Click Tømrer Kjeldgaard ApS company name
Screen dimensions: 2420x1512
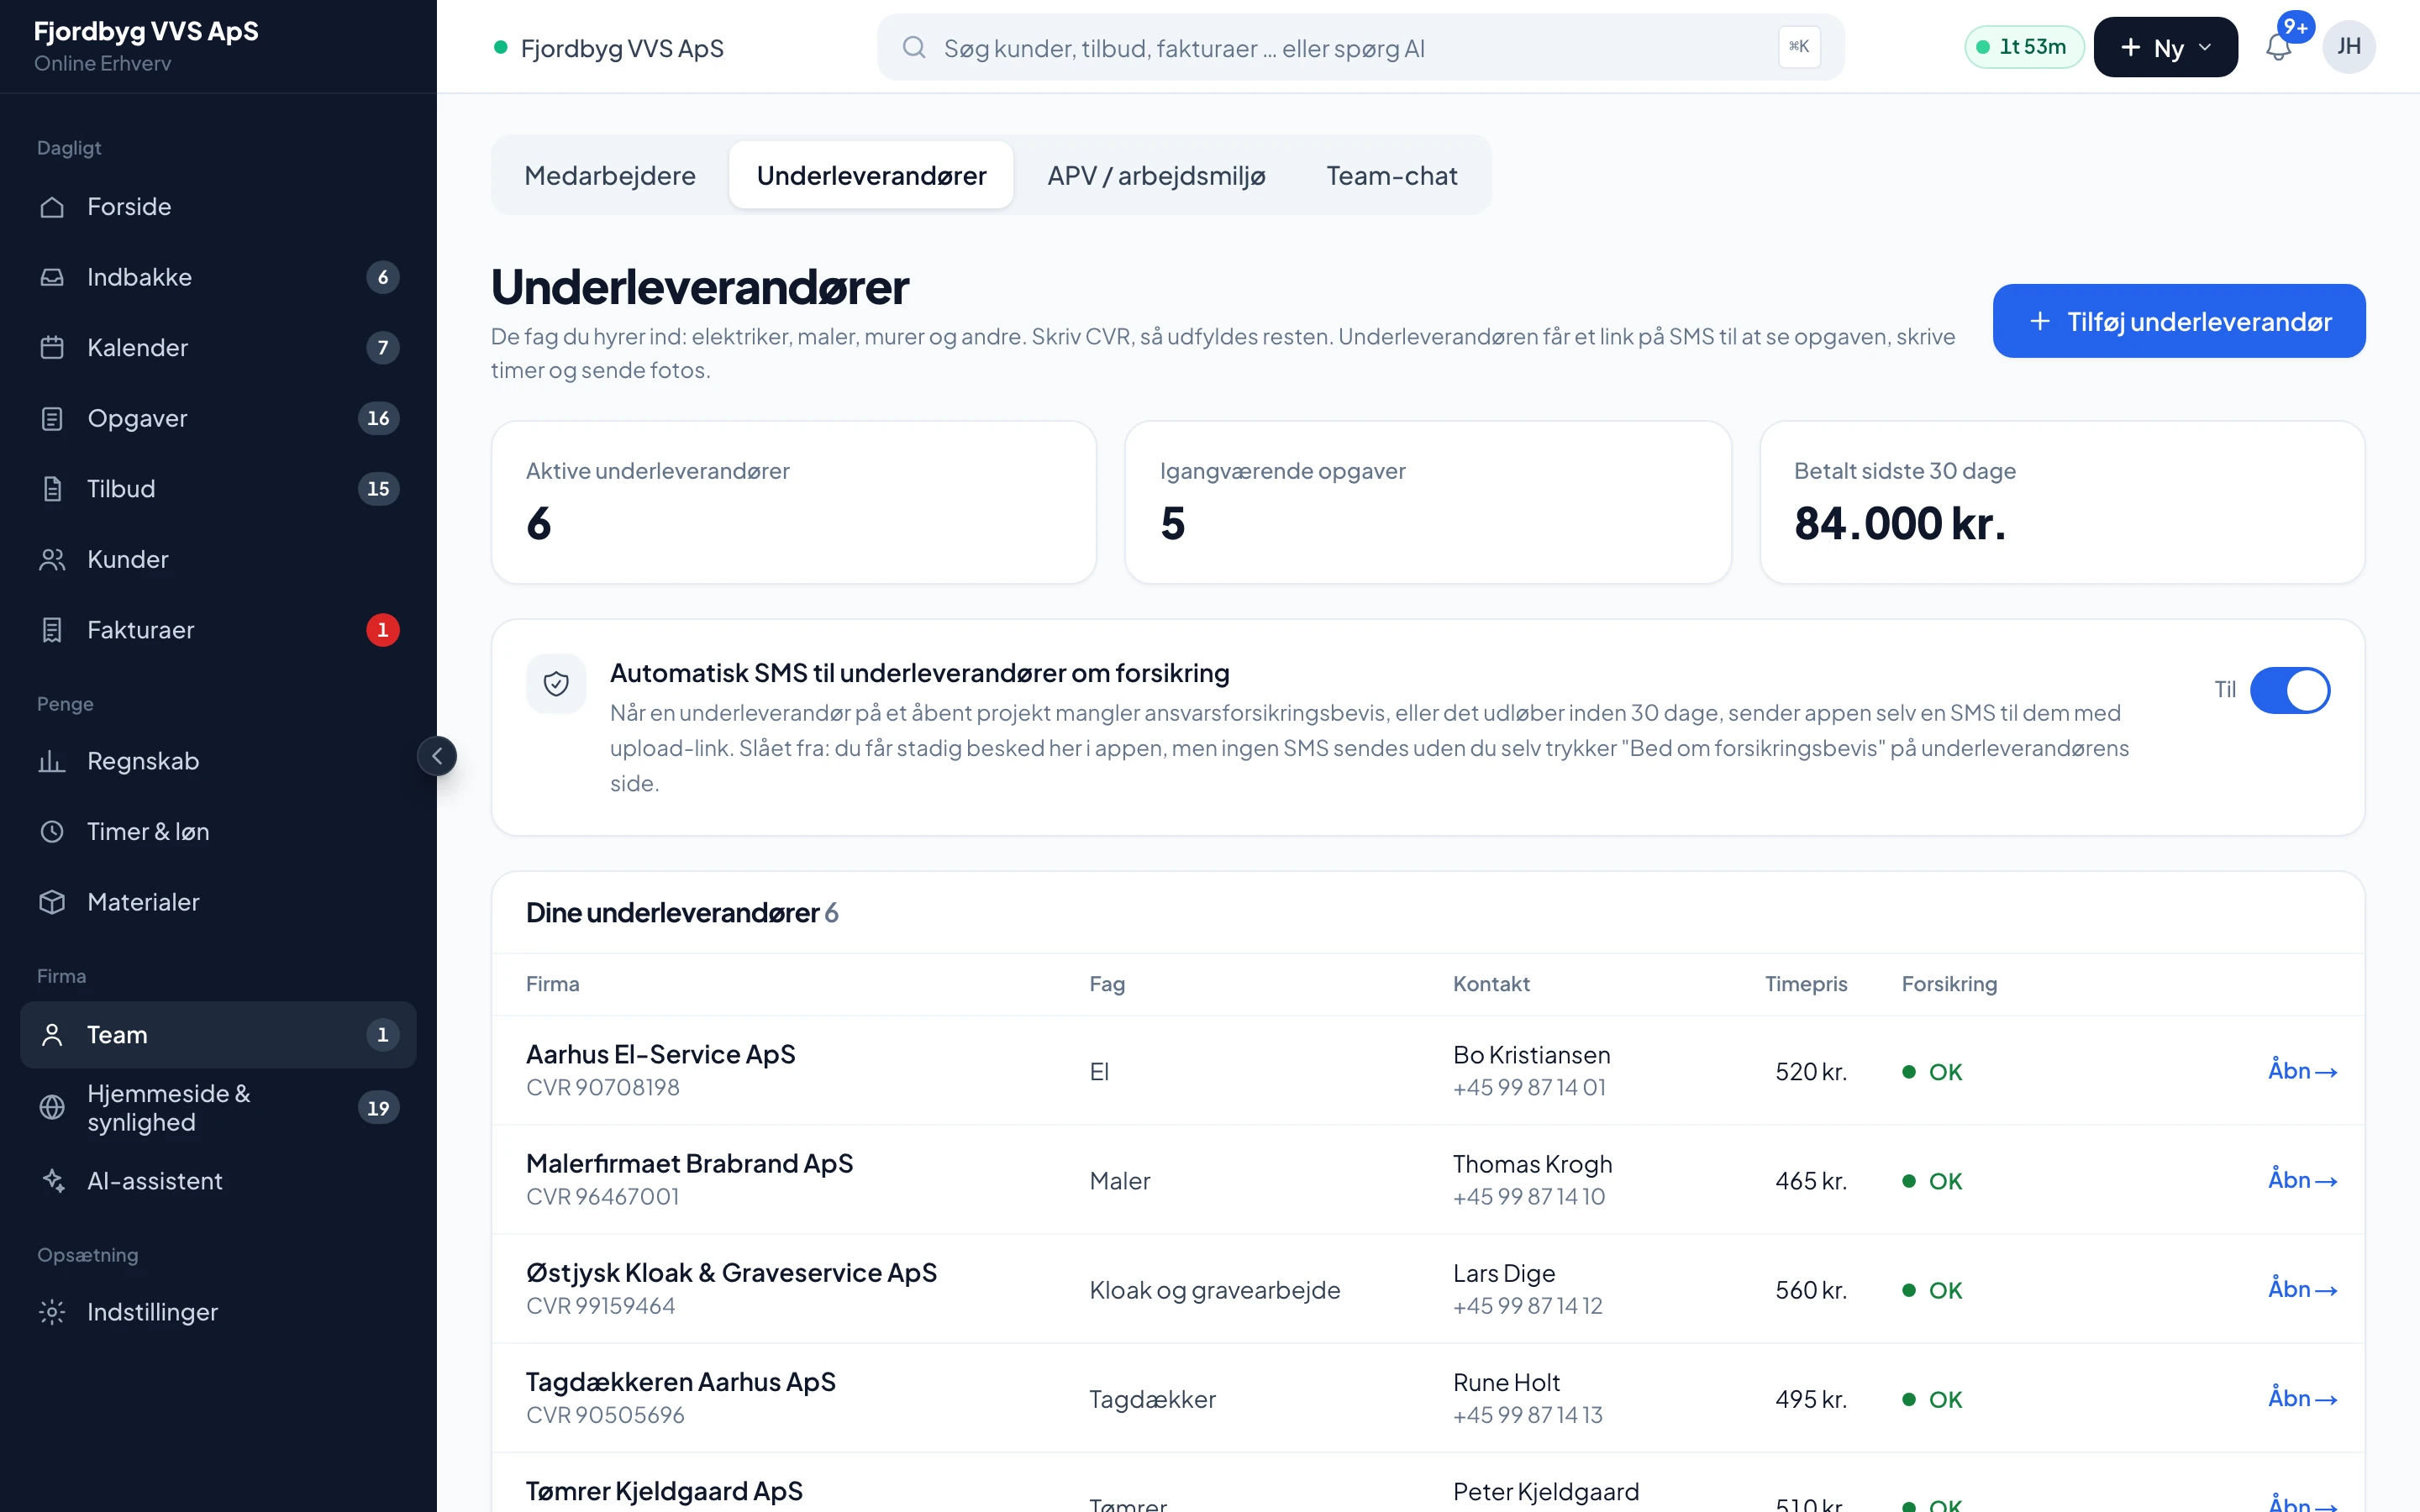click(664, 1491)
